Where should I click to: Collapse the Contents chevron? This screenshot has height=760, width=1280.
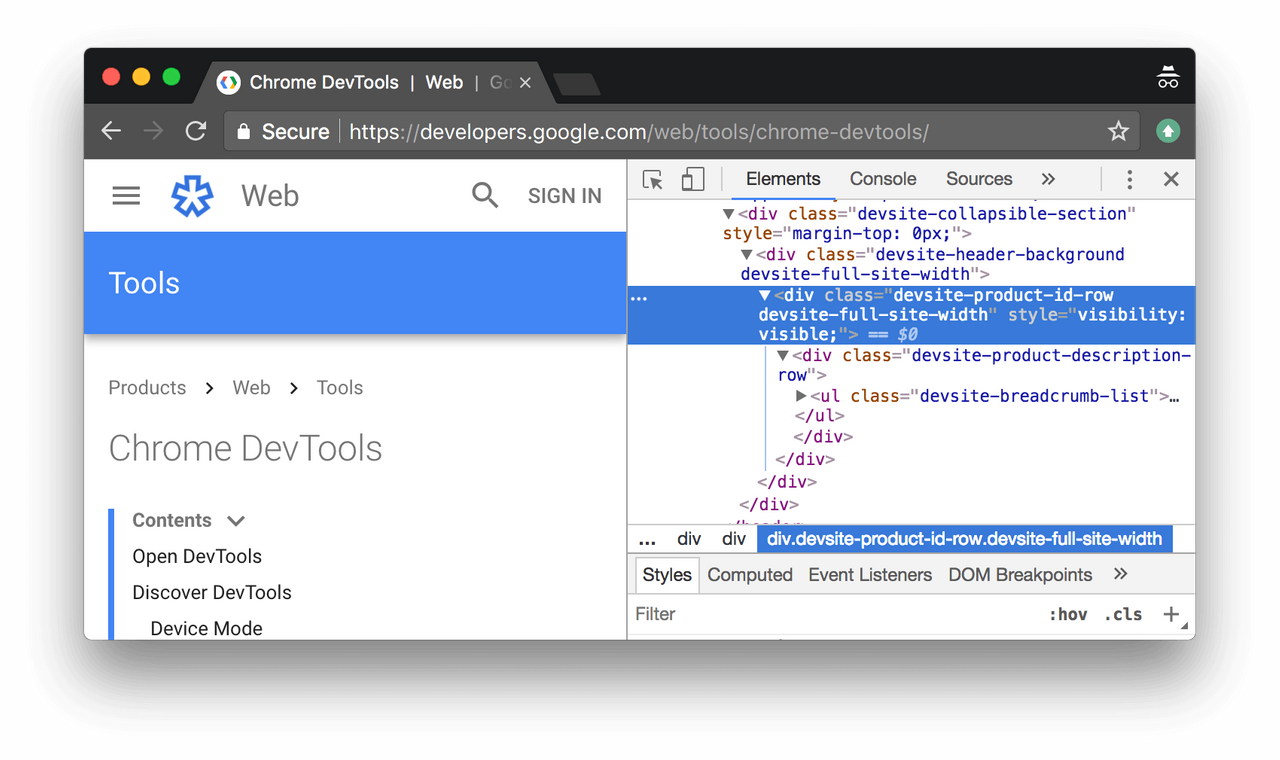[236, 521]
